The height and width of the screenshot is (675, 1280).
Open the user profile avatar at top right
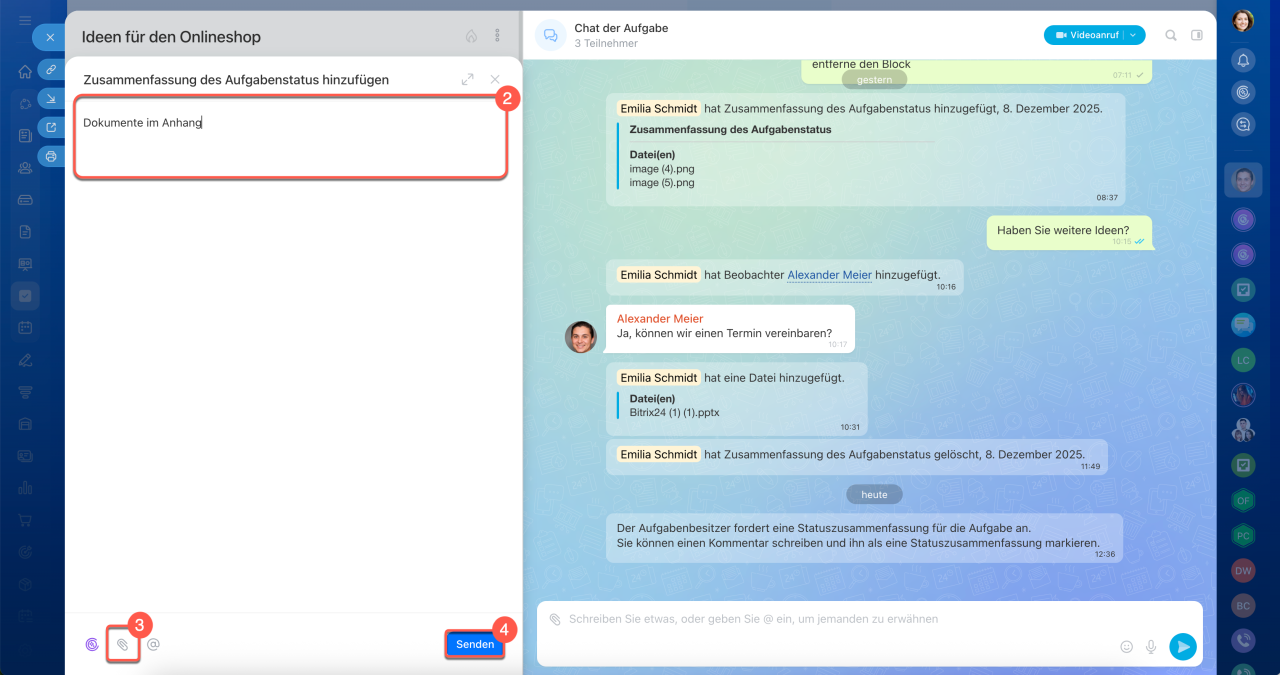[1243, 21]
